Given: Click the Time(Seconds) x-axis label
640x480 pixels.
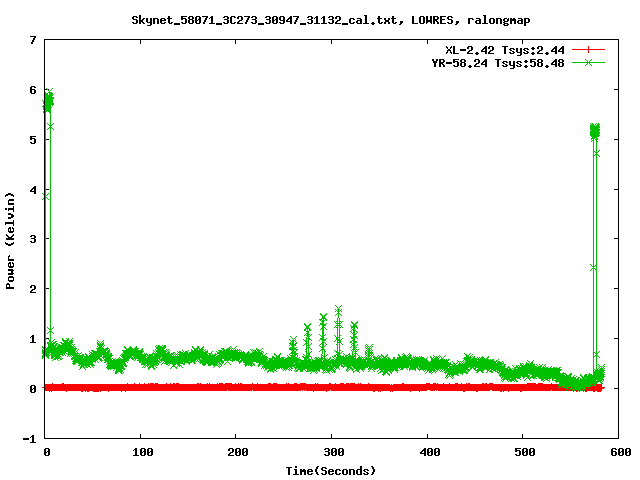Looking at the screenshot, I should [x=331, y=470].
